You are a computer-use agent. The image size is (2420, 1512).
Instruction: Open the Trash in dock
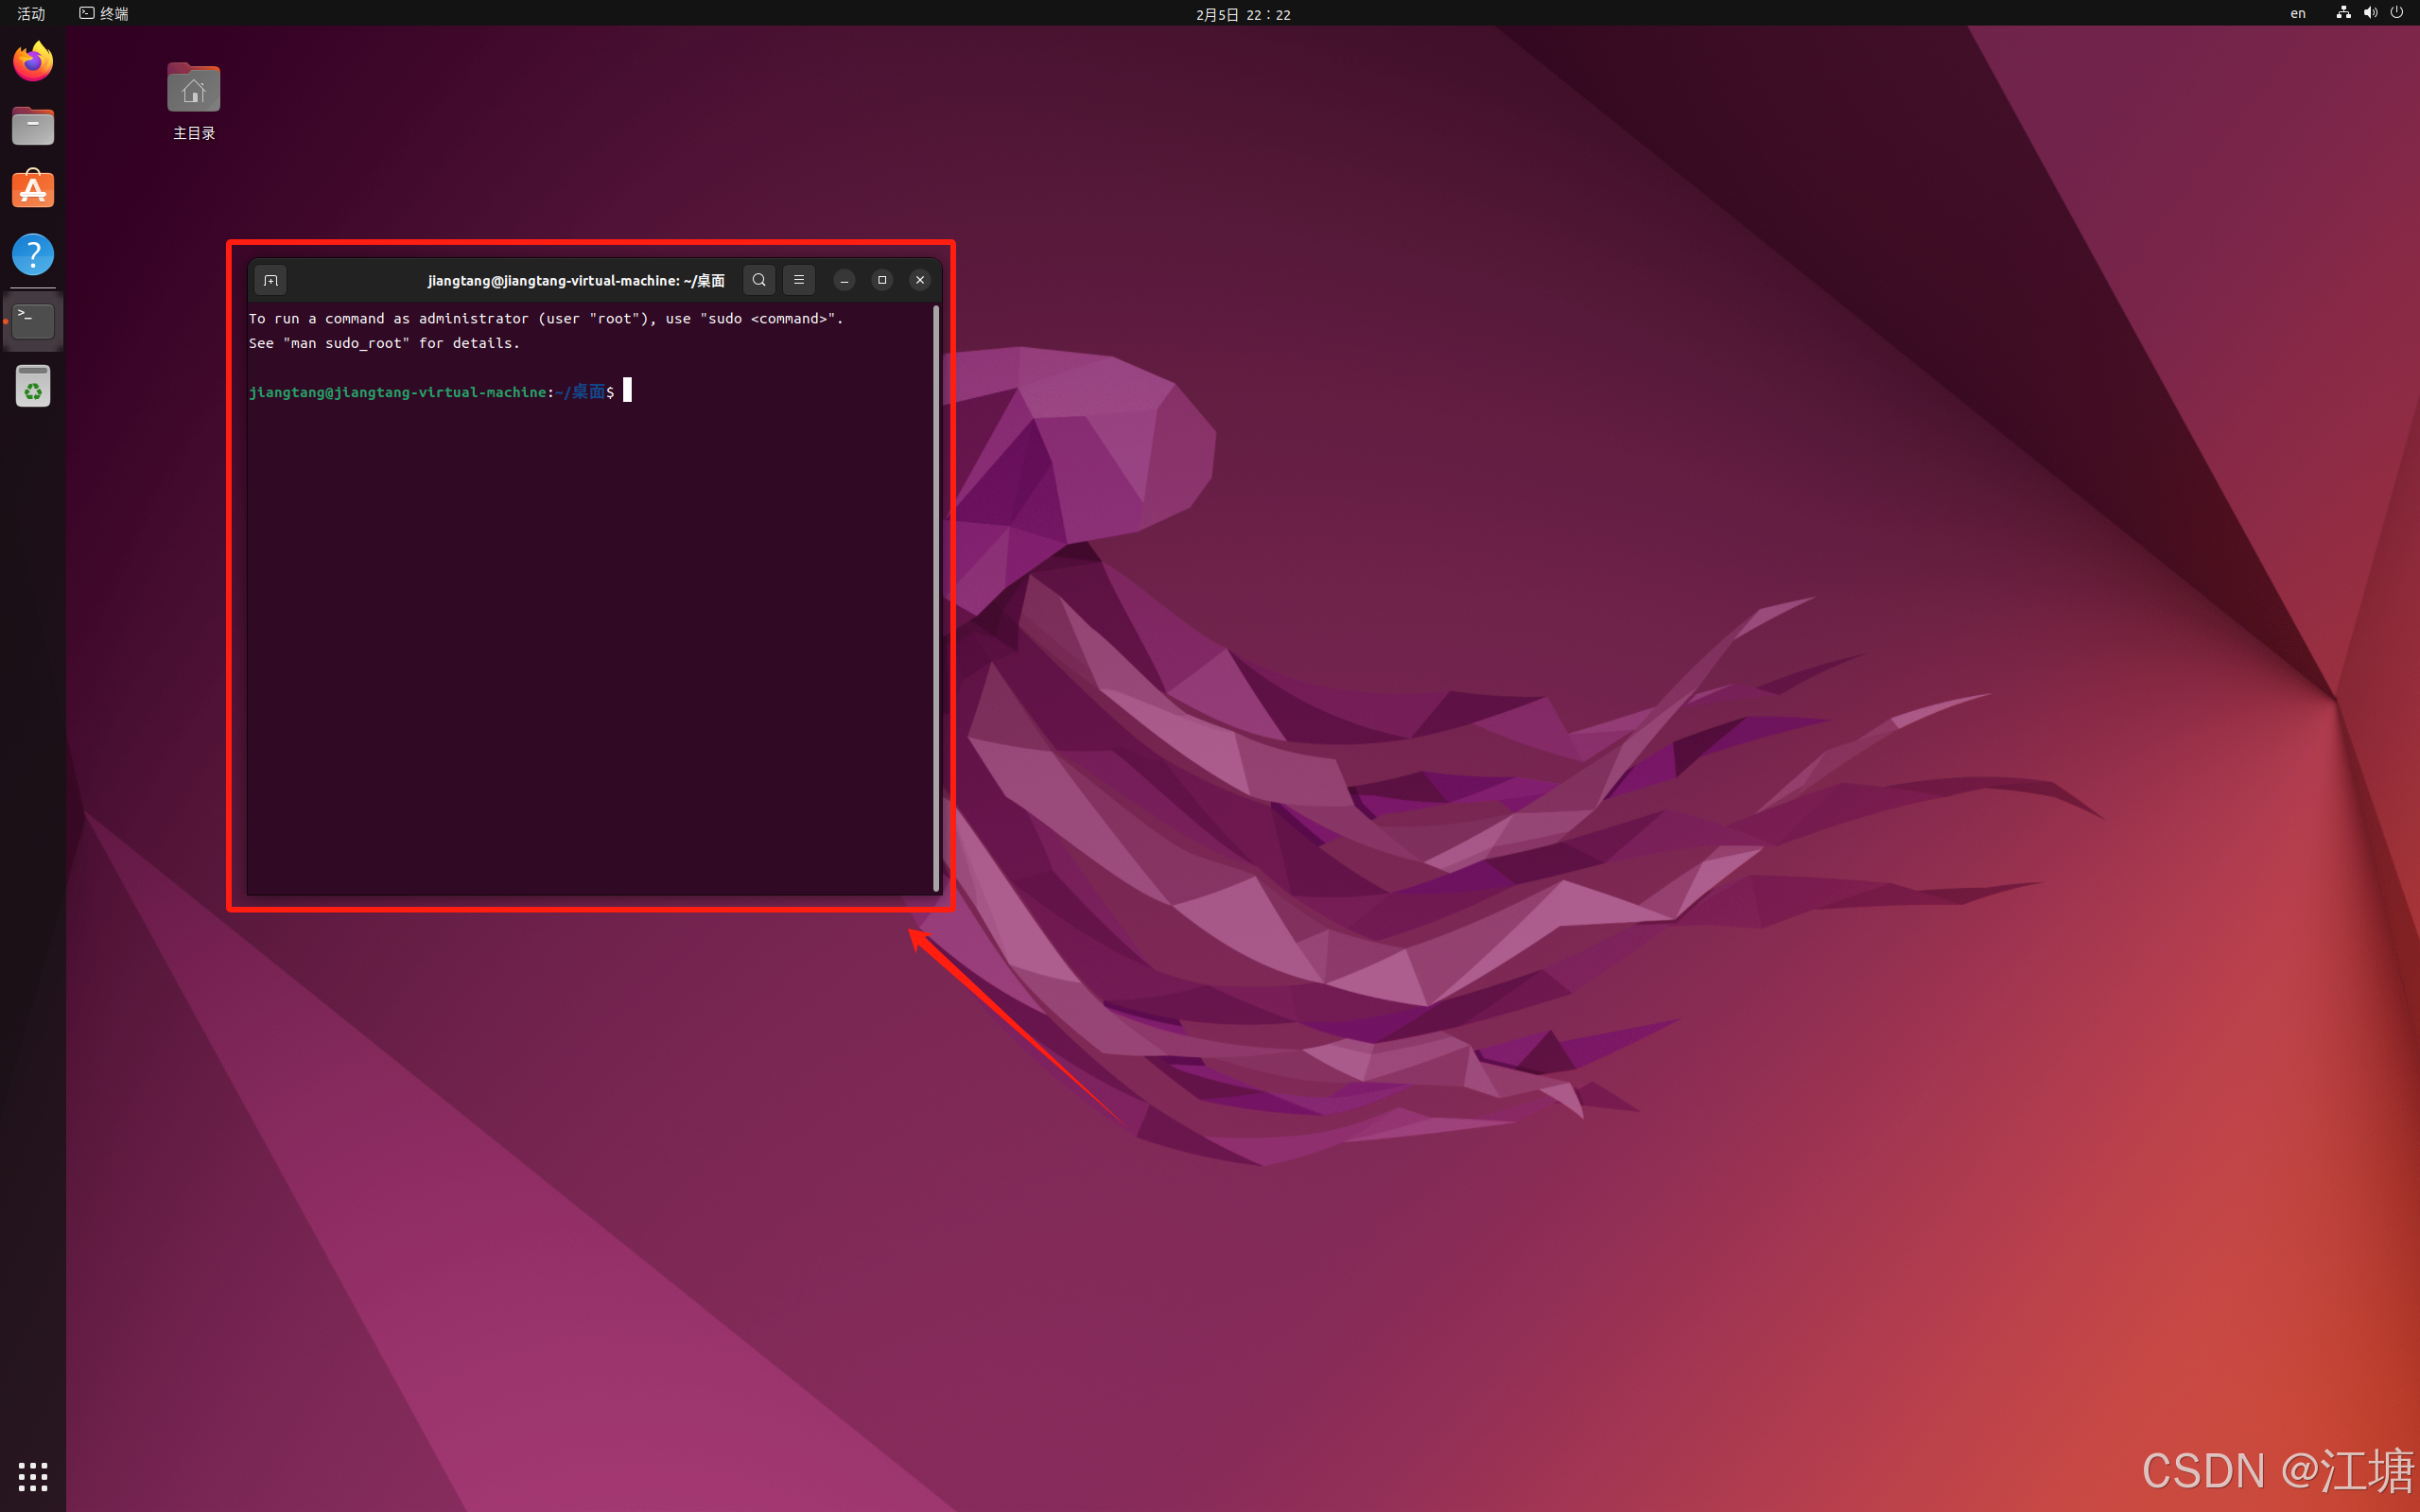coord(33,386)
